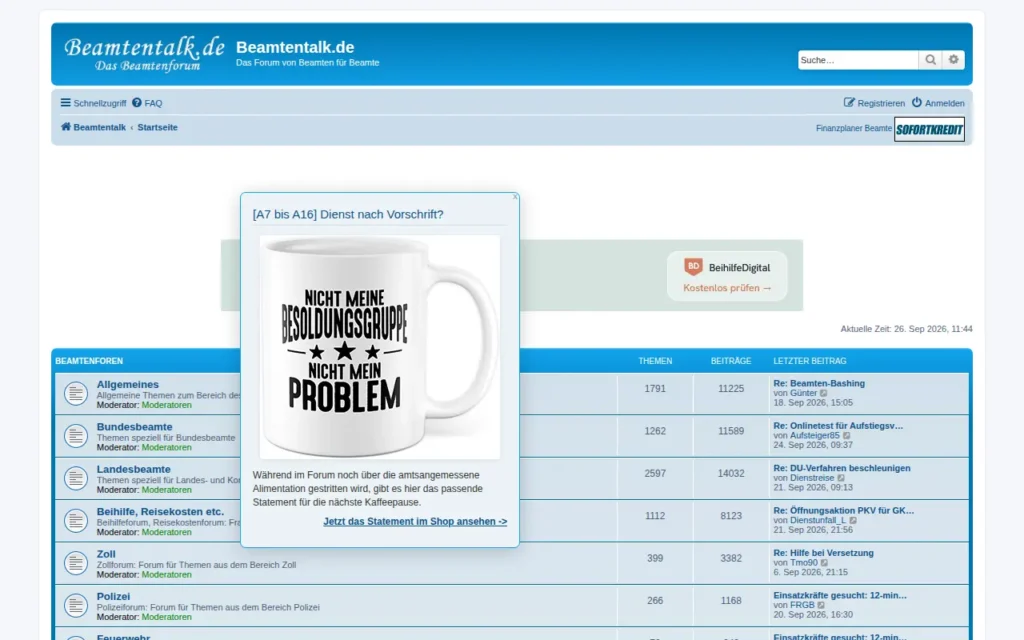Open user profile Dienstreise
1024x640 pixels.
(x=812, y=478)
